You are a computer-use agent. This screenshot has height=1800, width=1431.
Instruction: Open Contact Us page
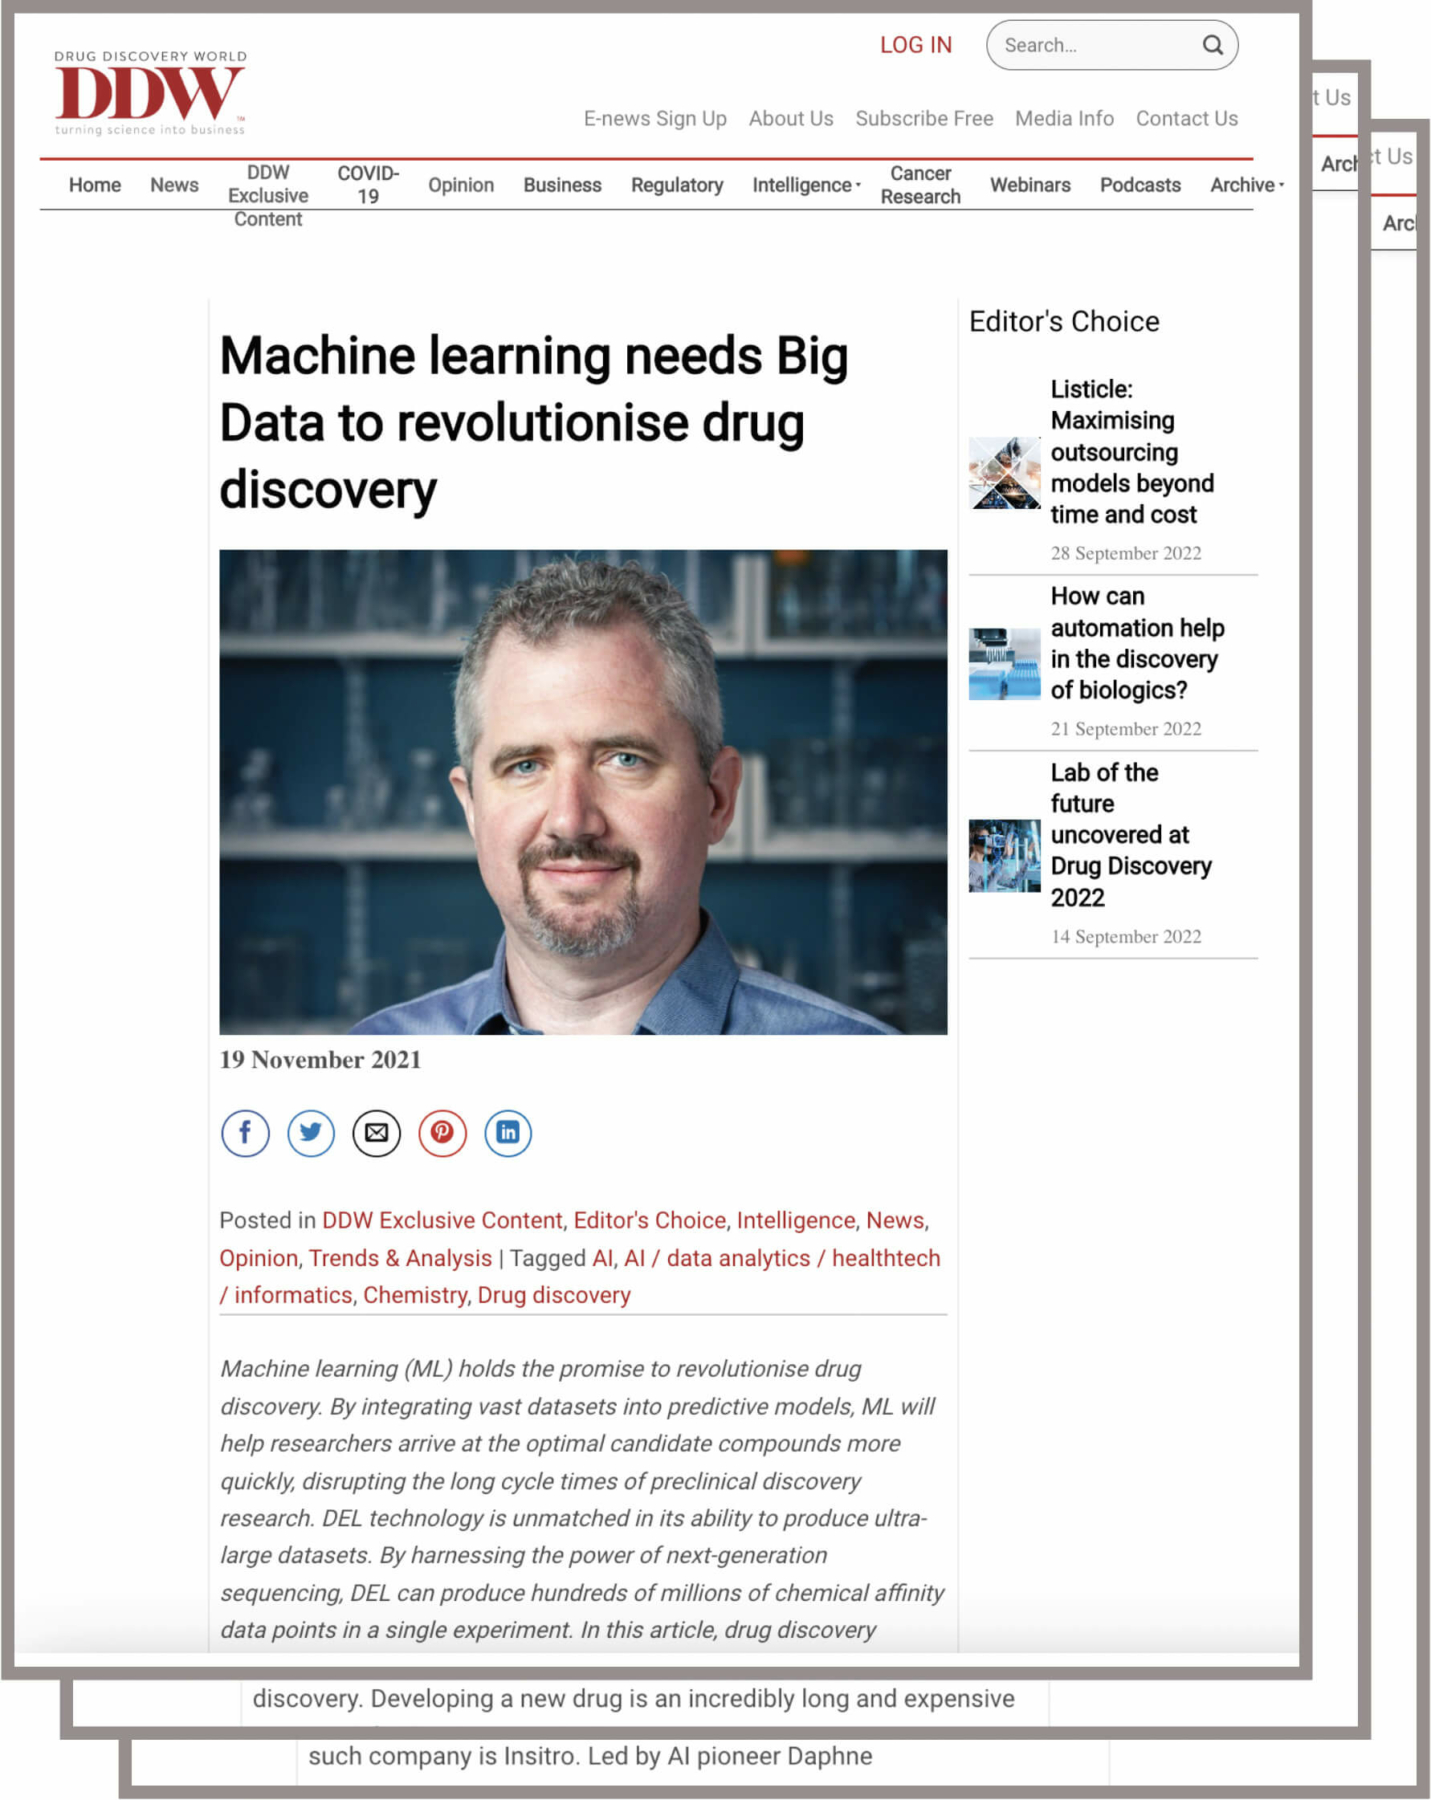point(1187,118)
